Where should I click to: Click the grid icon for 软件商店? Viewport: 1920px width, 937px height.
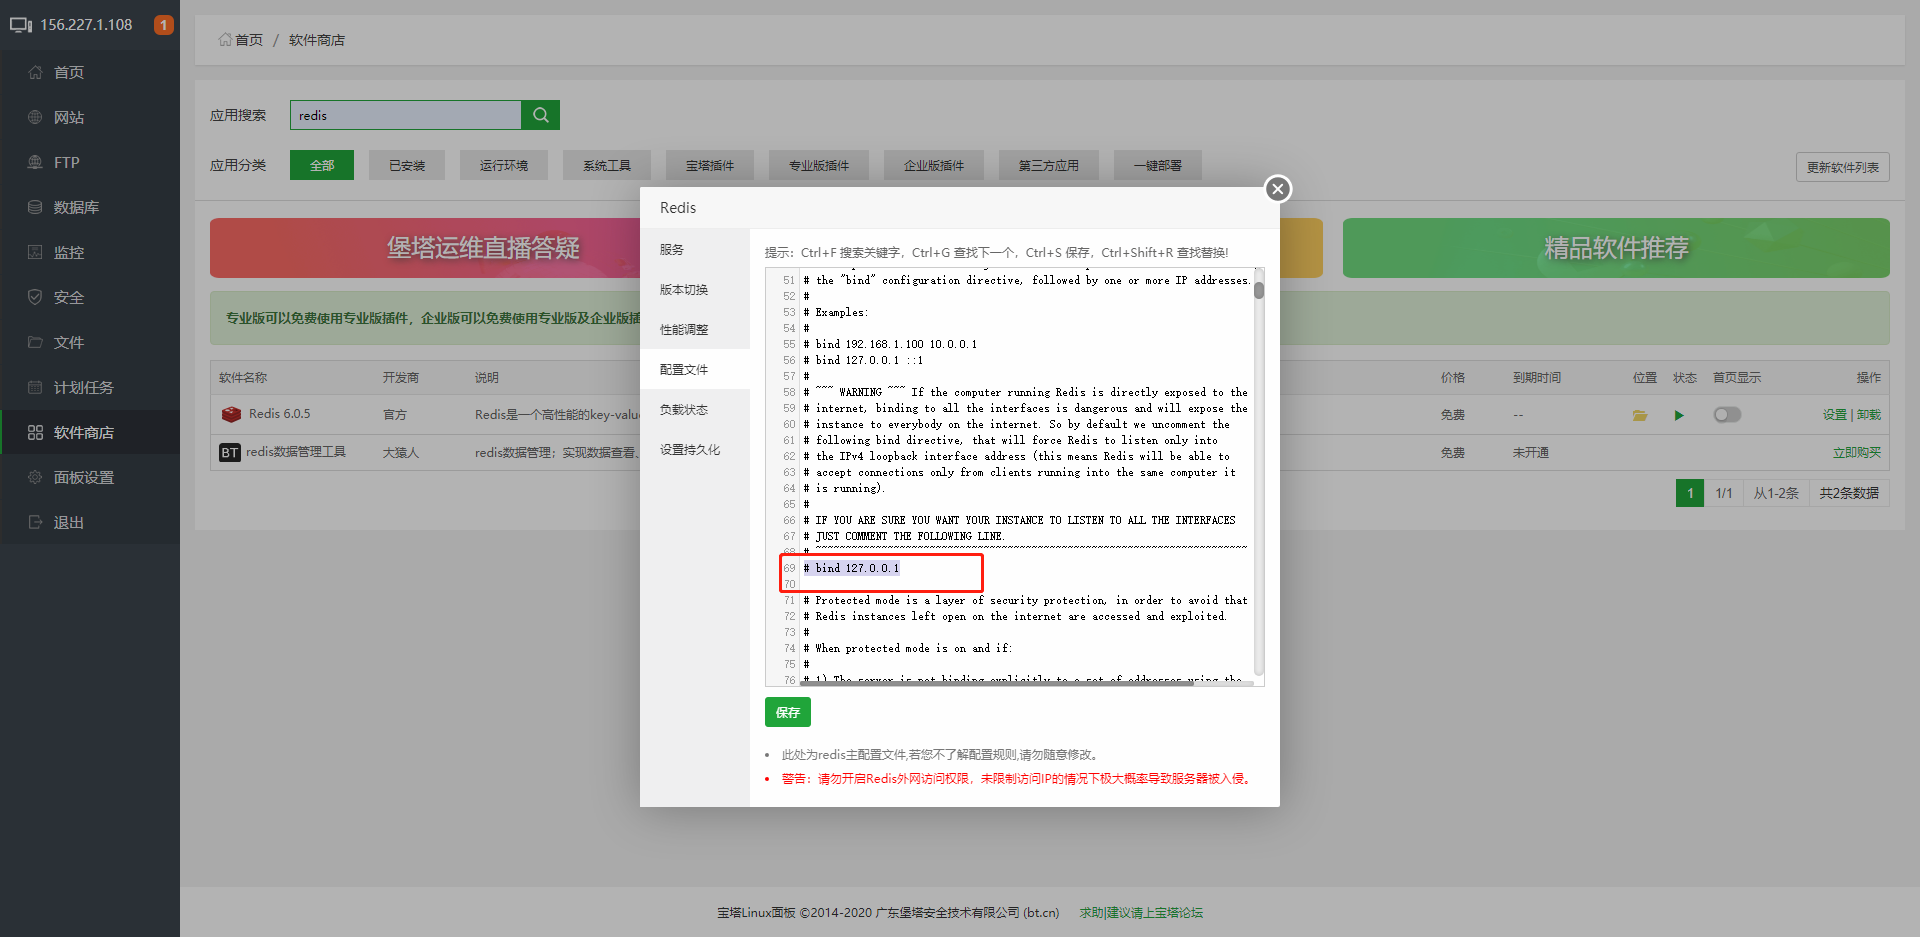(x=35, y=432)
